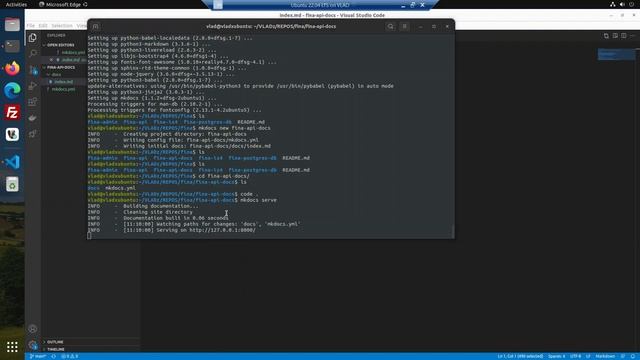Click the terminal search magnifier button
640x360 pixels.
[390, 27]
